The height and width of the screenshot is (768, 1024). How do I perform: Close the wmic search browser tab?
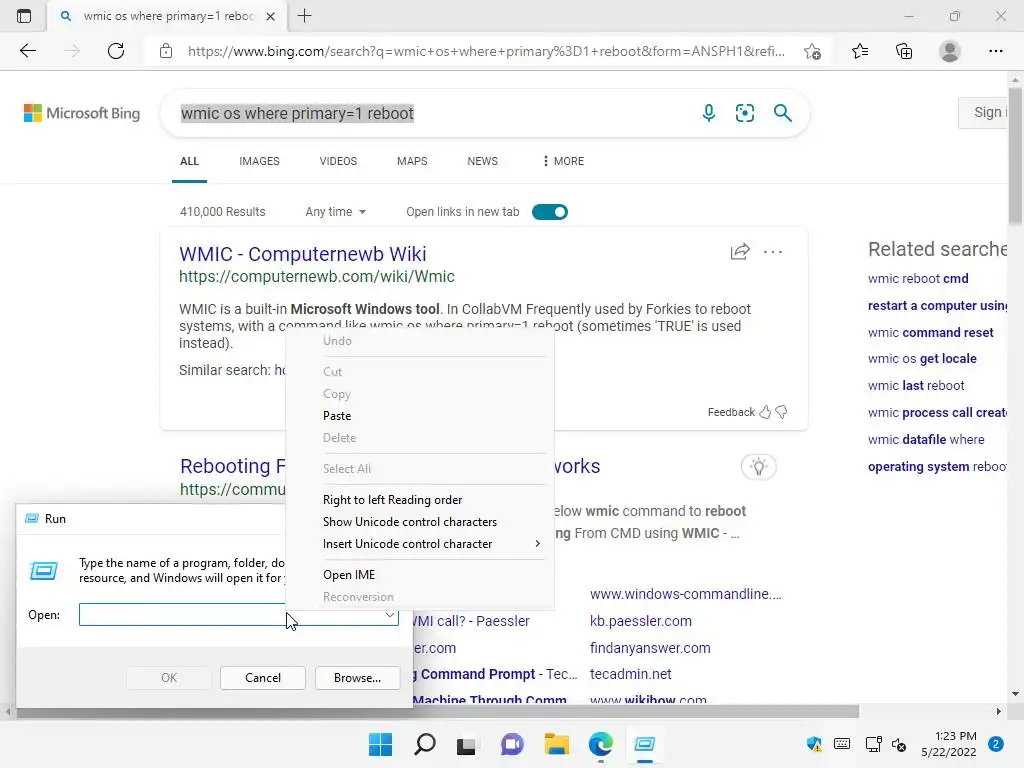(270, 16)
